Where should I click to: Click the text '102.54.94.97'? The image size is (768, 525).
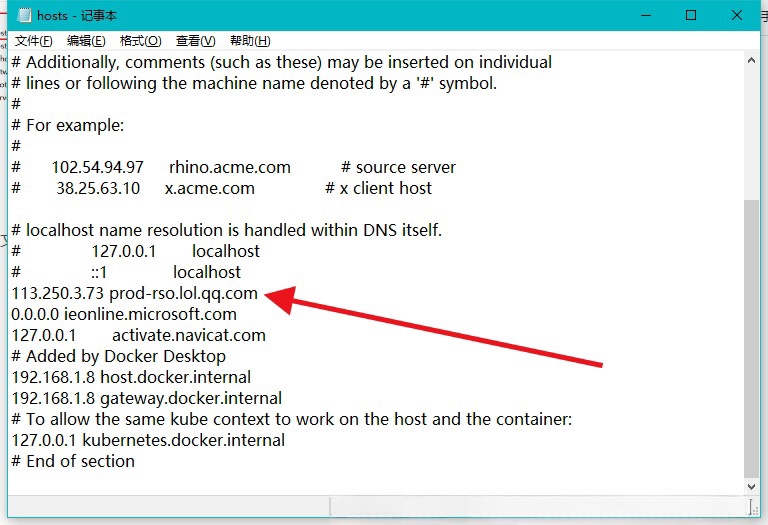(x=97, y=167)
